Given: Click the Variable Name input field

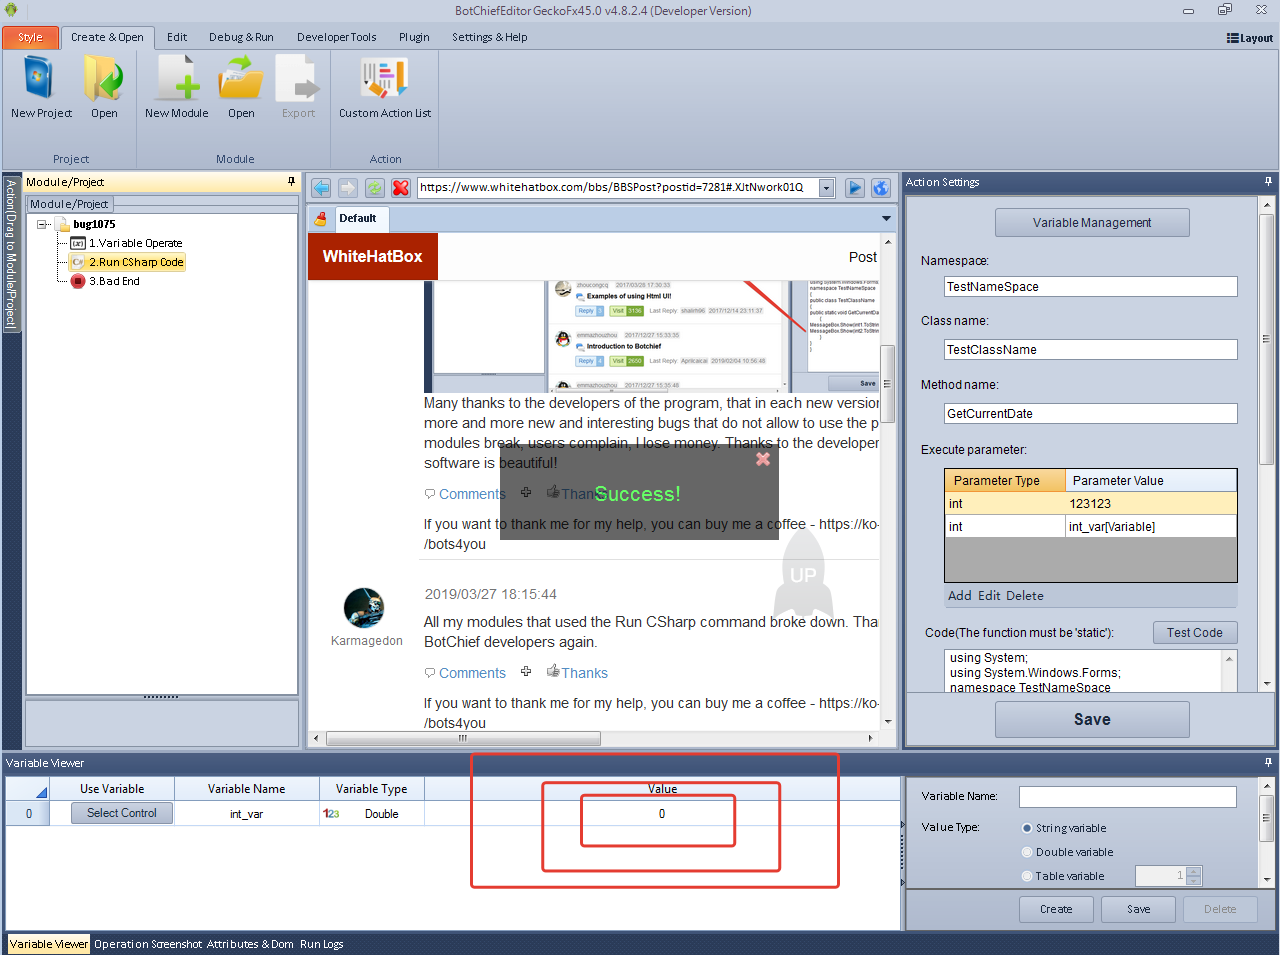Looking at the screenshot, I should coord(1127,797).
